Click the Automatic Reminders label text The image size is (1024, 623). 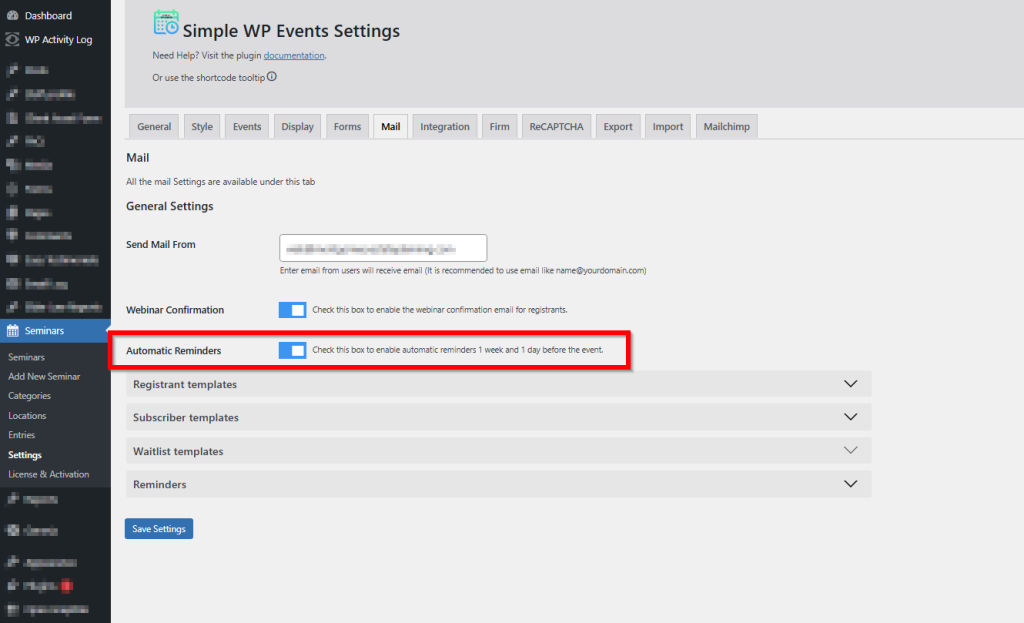(x=174, y=351)
